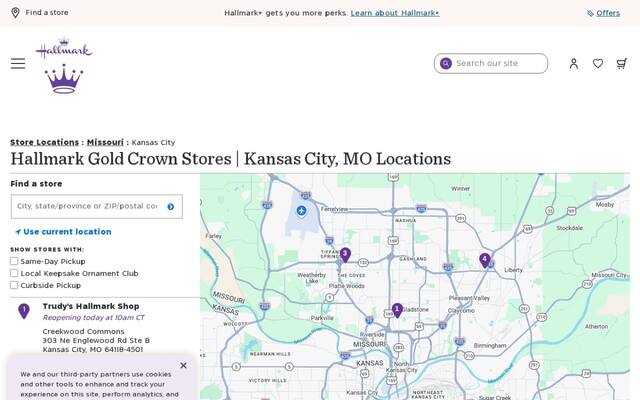The image size is (640, 400).
Task: Focus the Search our site field
Action: [491, 63]
